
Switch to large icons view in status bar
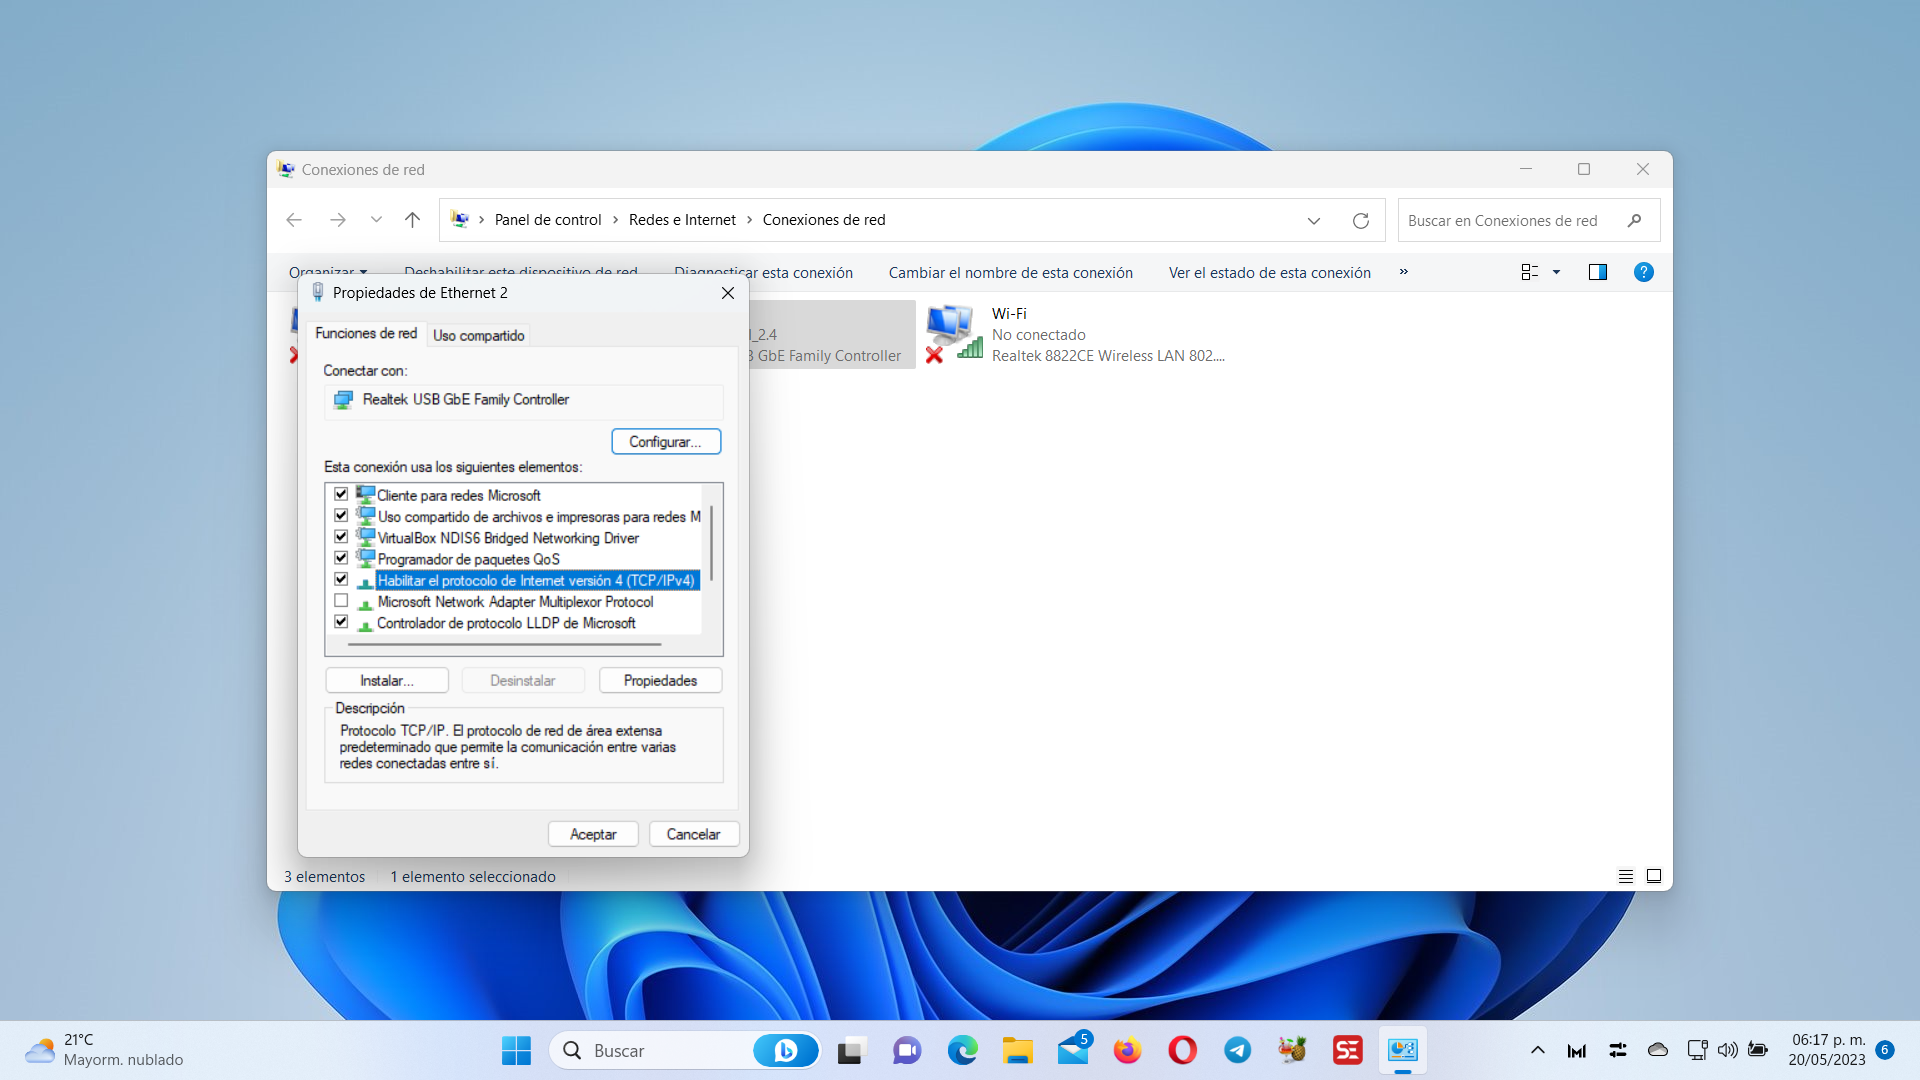pos(1654,876)
